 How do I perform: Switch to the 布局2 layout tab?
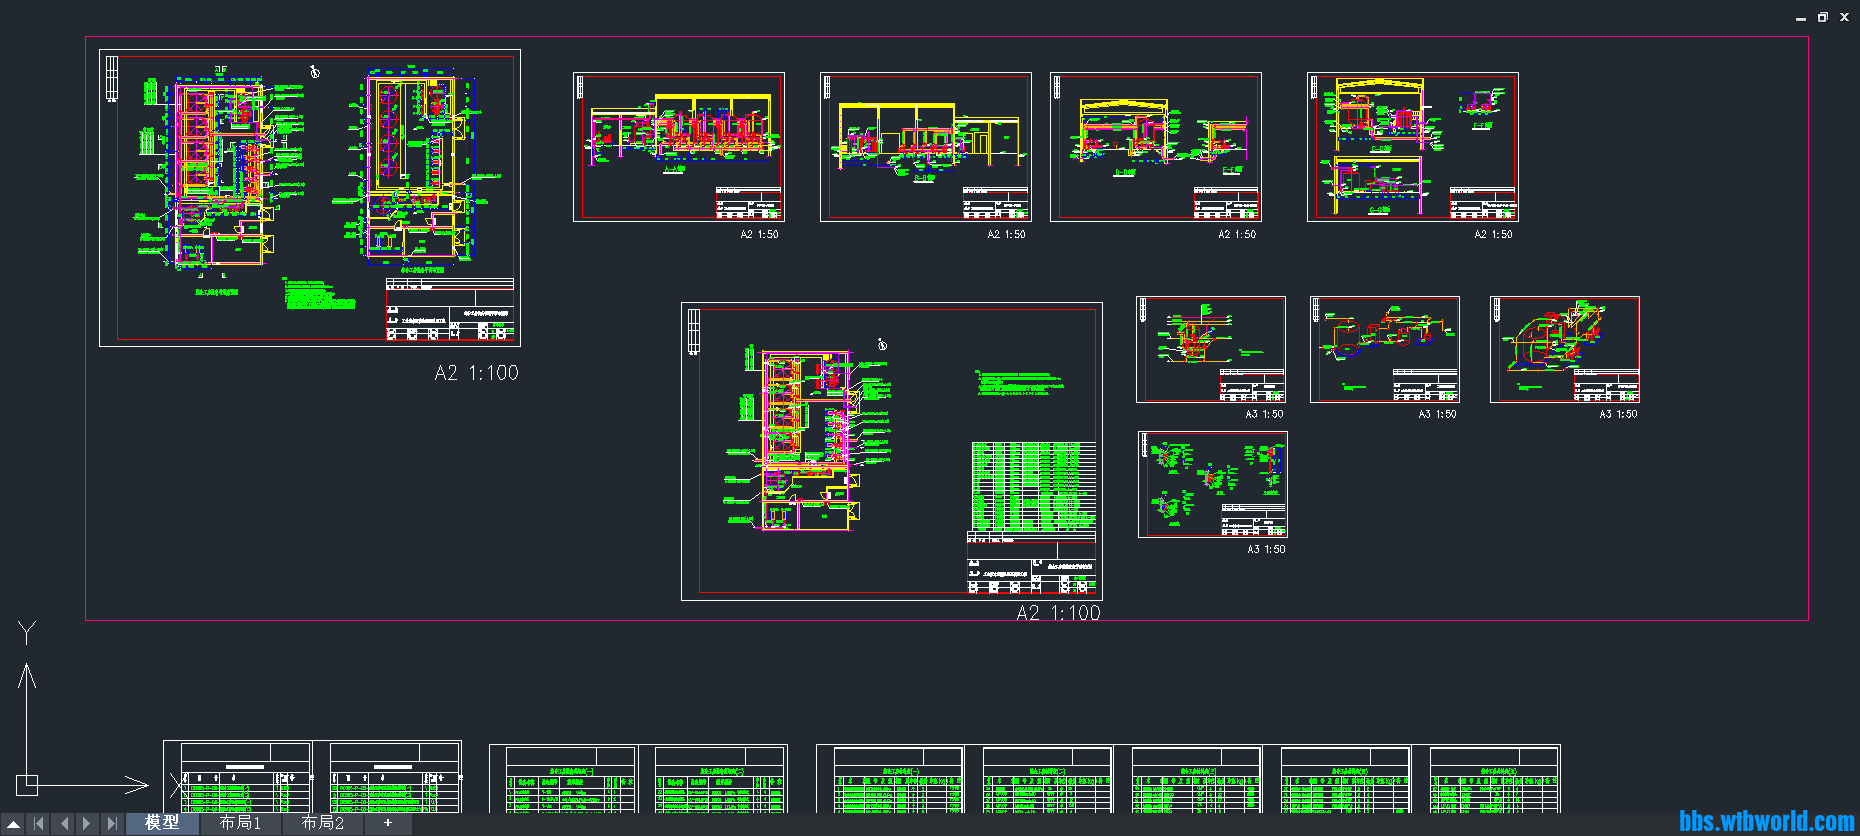[x=322, y=823]
